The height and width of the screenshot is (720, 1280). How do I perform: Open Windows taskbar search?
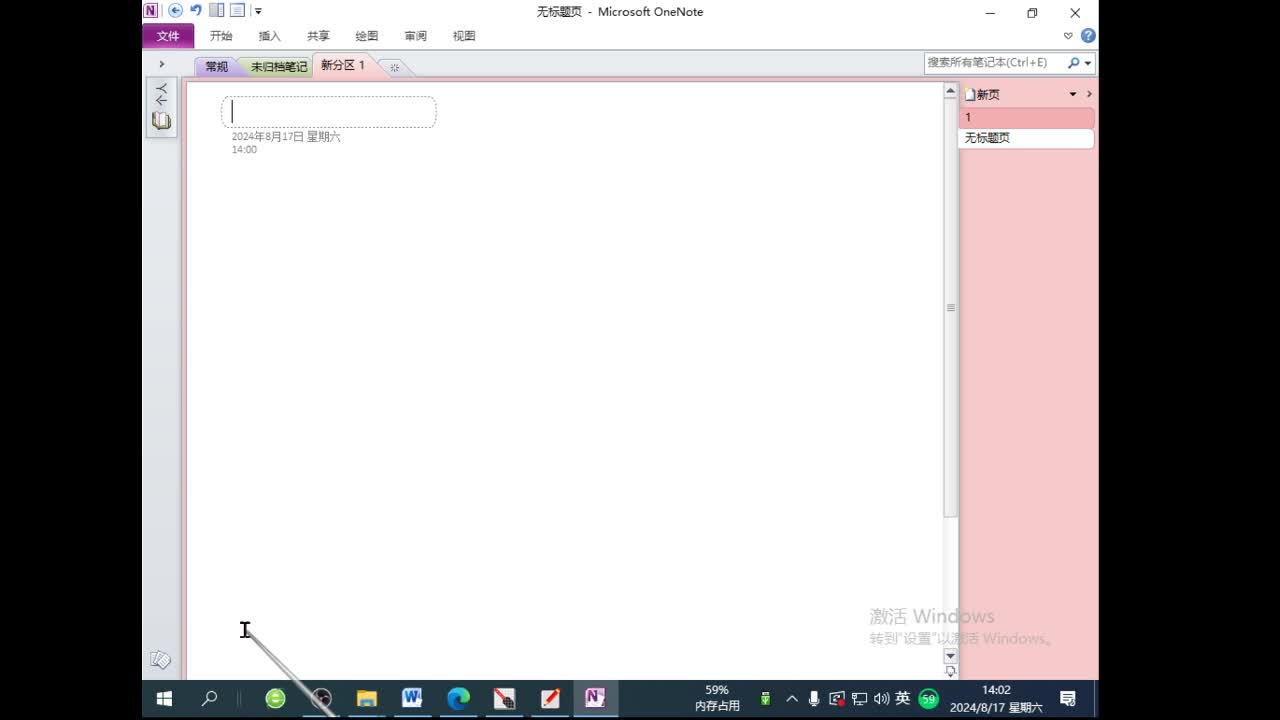(x=209, y=699)
